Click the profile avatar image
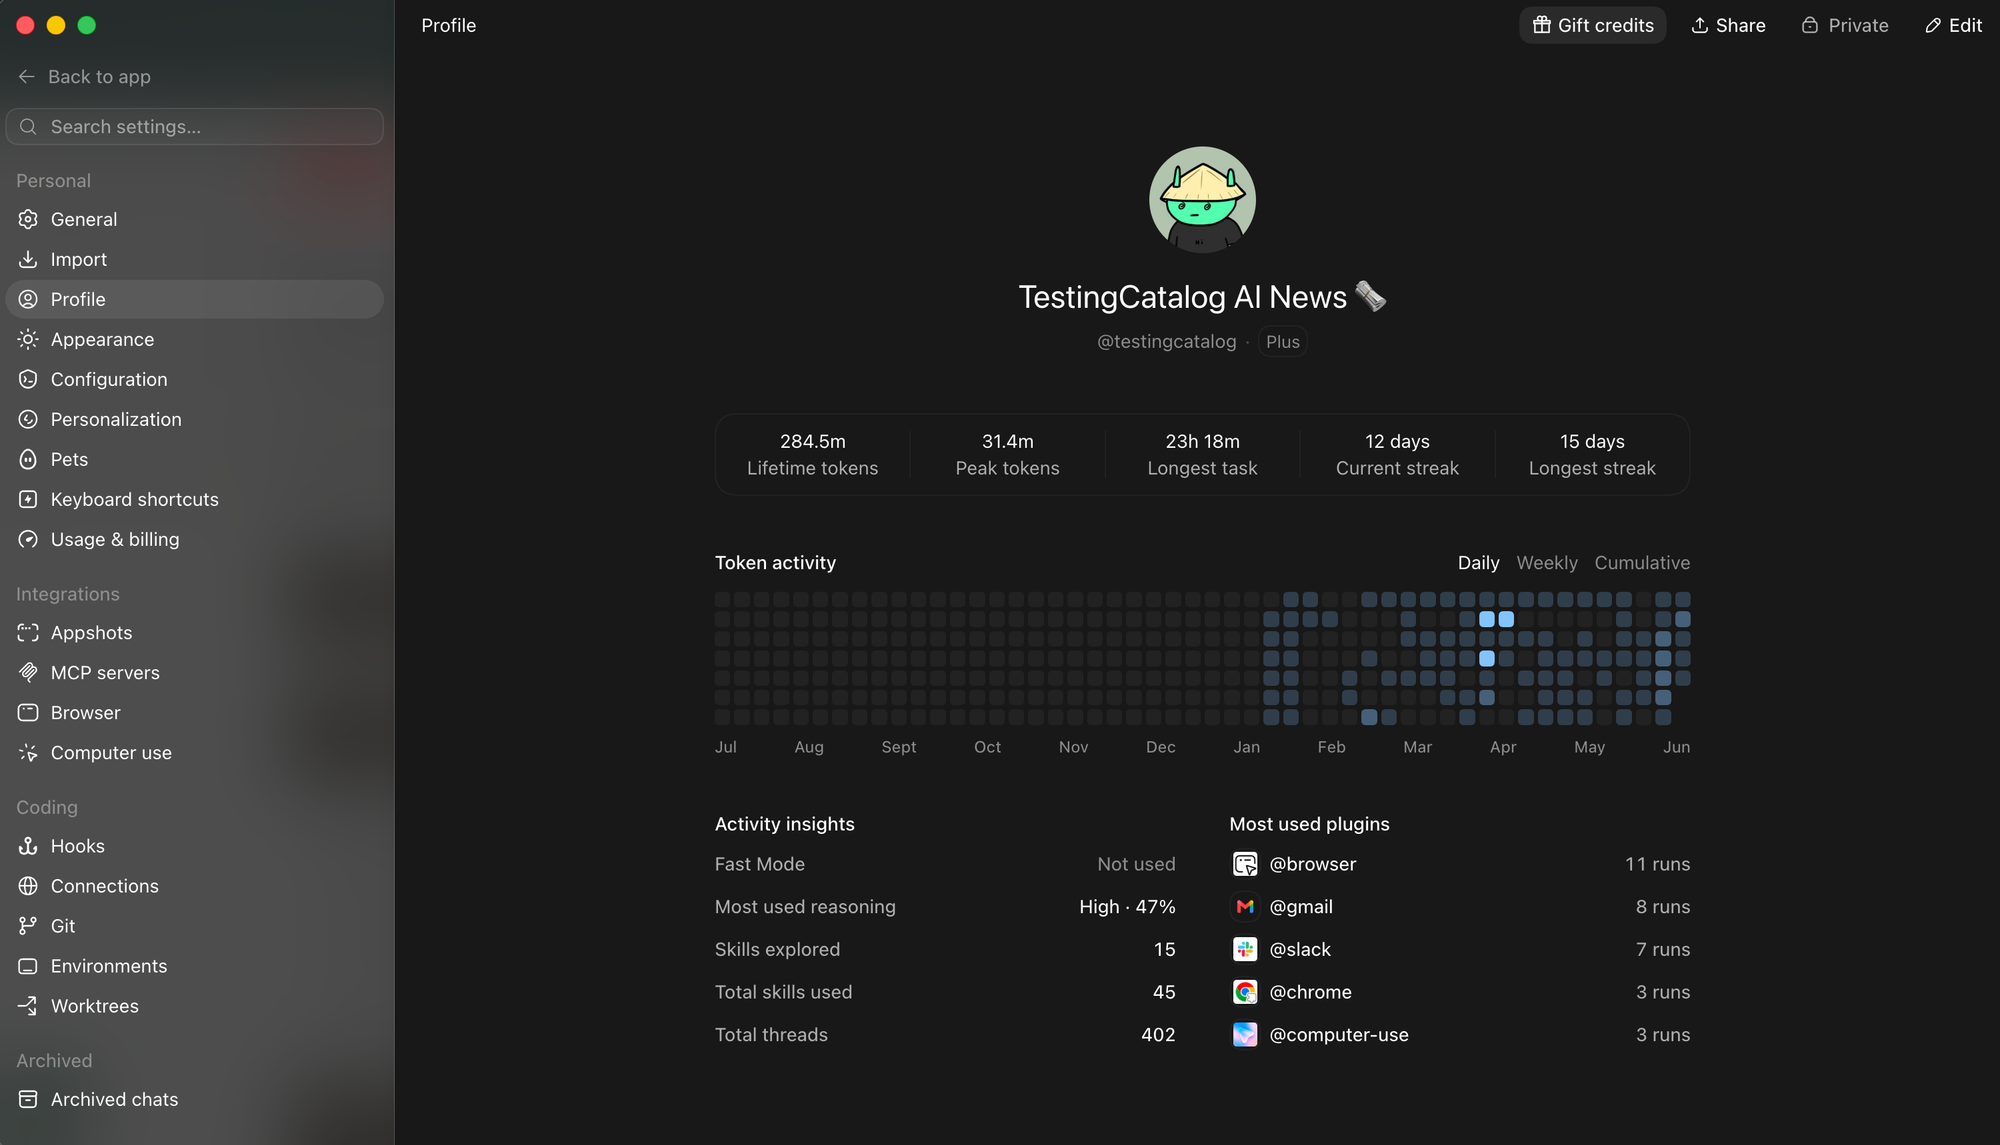Viewport: 2000px width, 1145px height. click(x=1202, y=200)
